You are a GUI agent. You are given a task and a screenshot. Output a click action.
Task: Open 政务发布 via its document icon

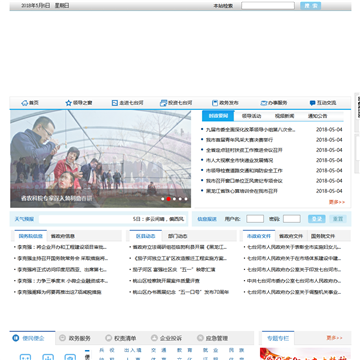pos(215,103)
